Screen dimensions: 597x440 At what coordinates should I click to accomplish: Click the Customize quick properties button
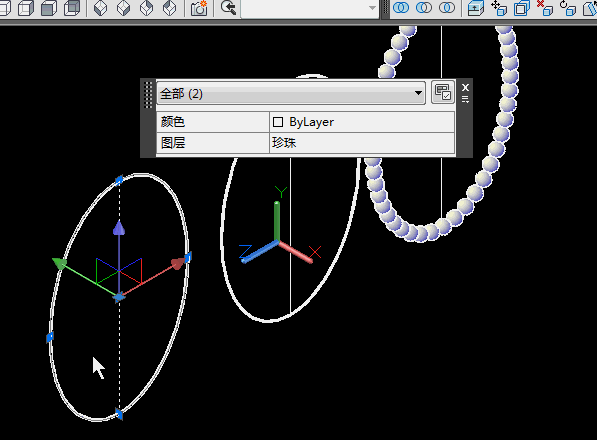pyautogui.click(x=443, y=92)
